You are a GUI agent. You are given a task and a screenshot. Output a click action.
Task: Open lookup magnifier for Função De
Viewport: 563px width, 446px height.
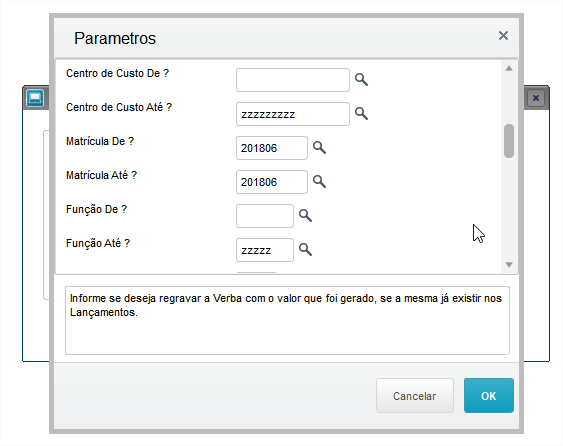(x=305, y=215)
